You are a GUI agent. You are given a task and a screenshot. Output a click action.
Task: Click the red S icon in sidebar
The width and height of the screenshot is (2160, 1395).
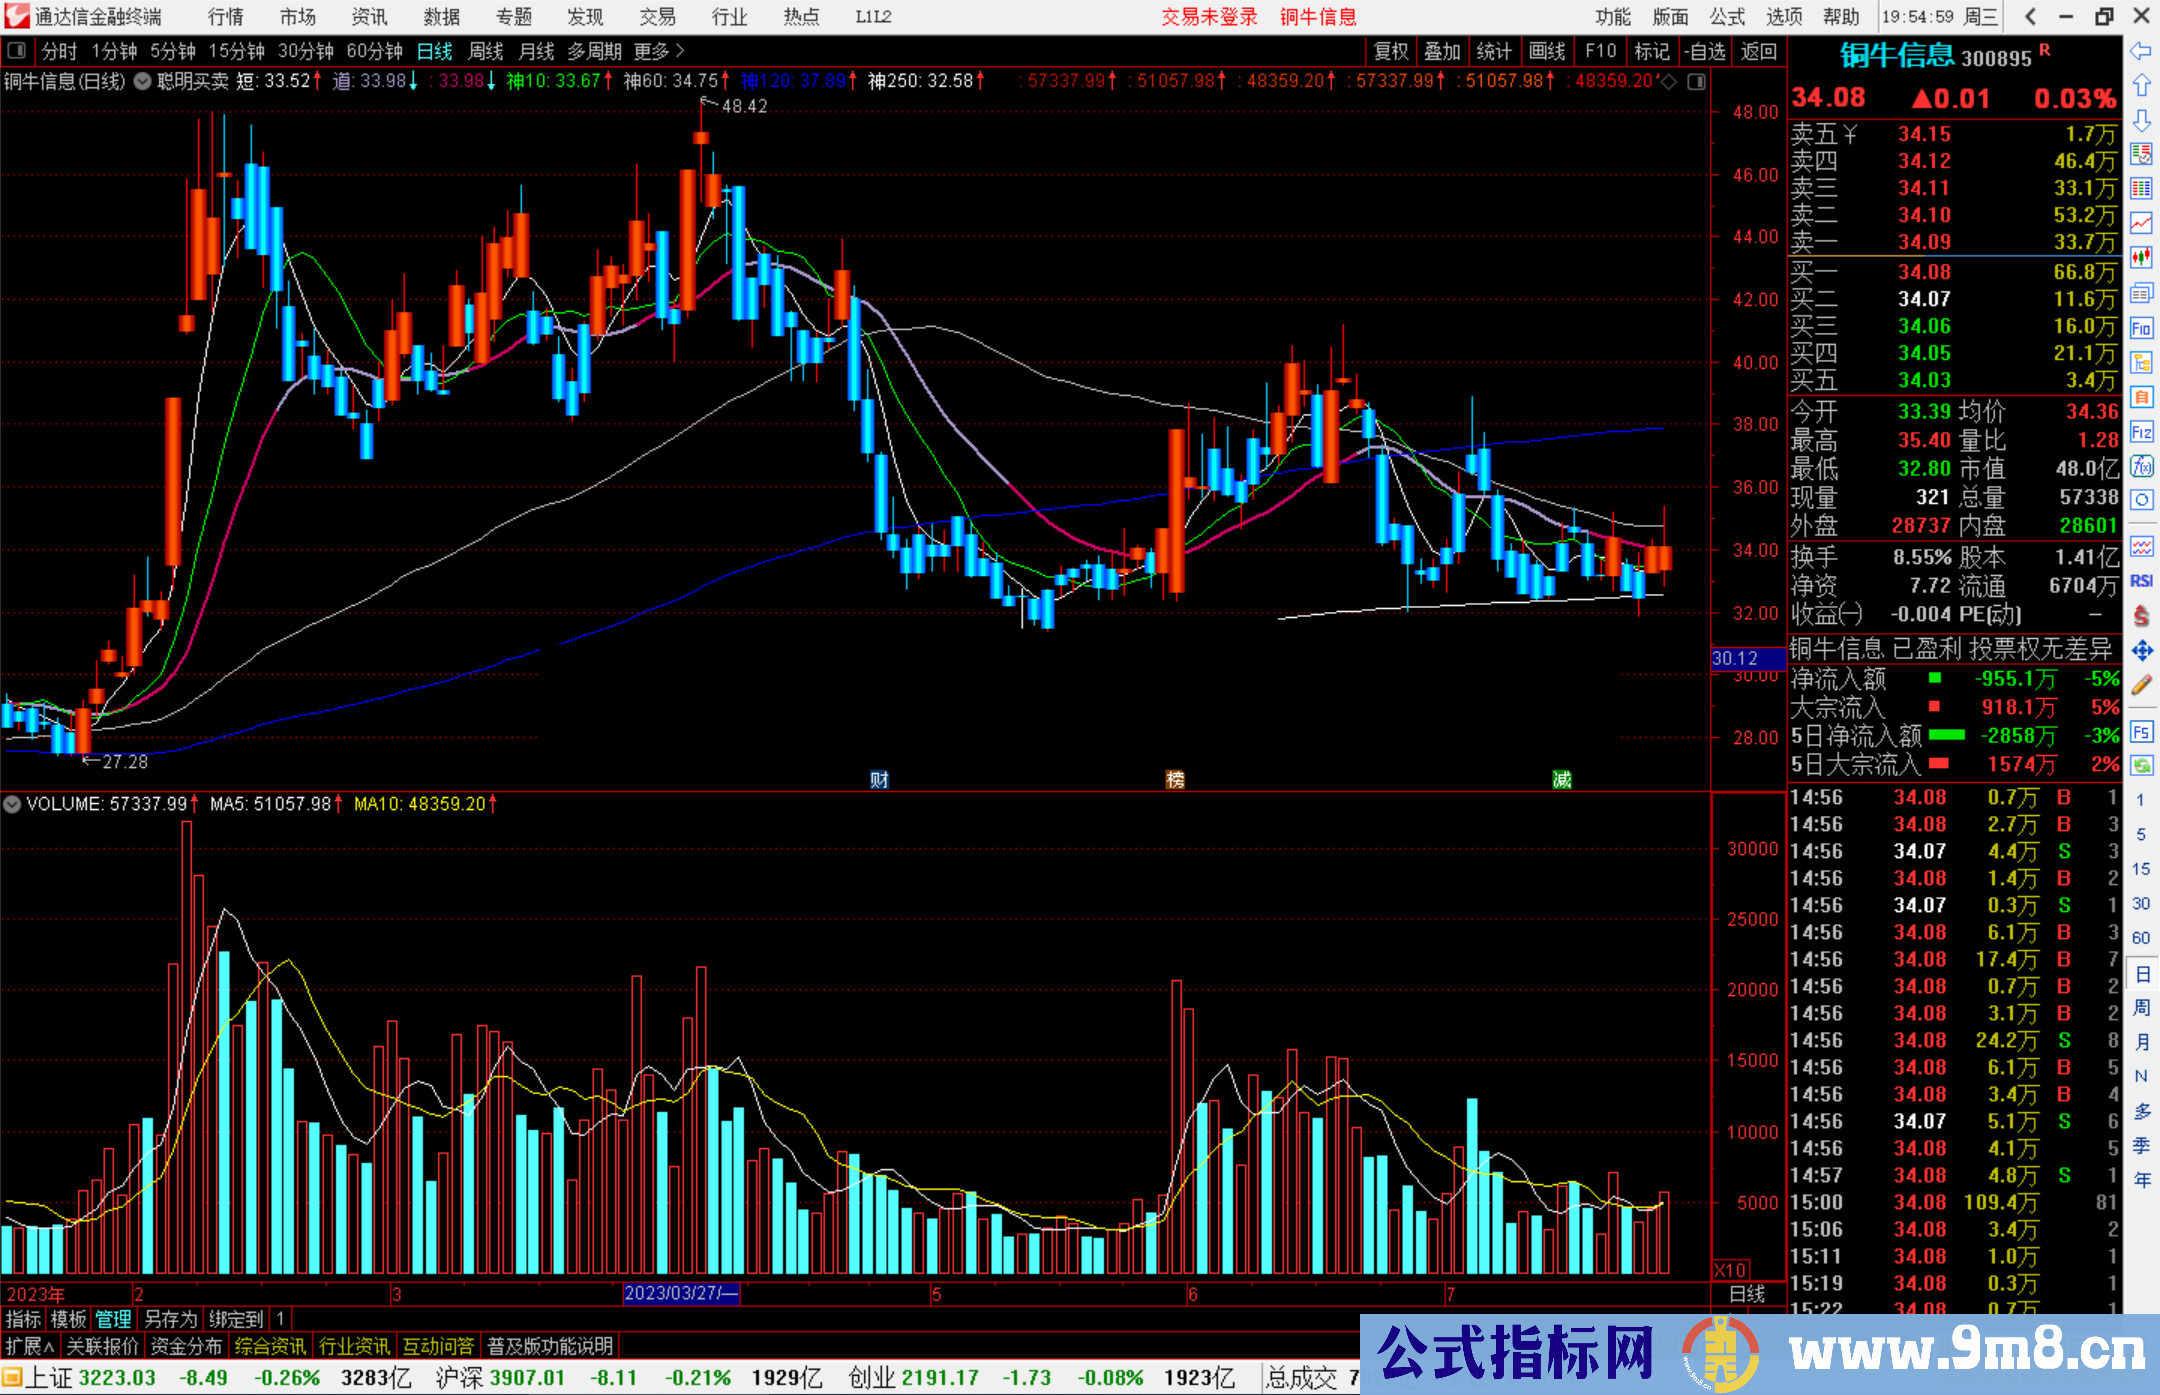2141,616
